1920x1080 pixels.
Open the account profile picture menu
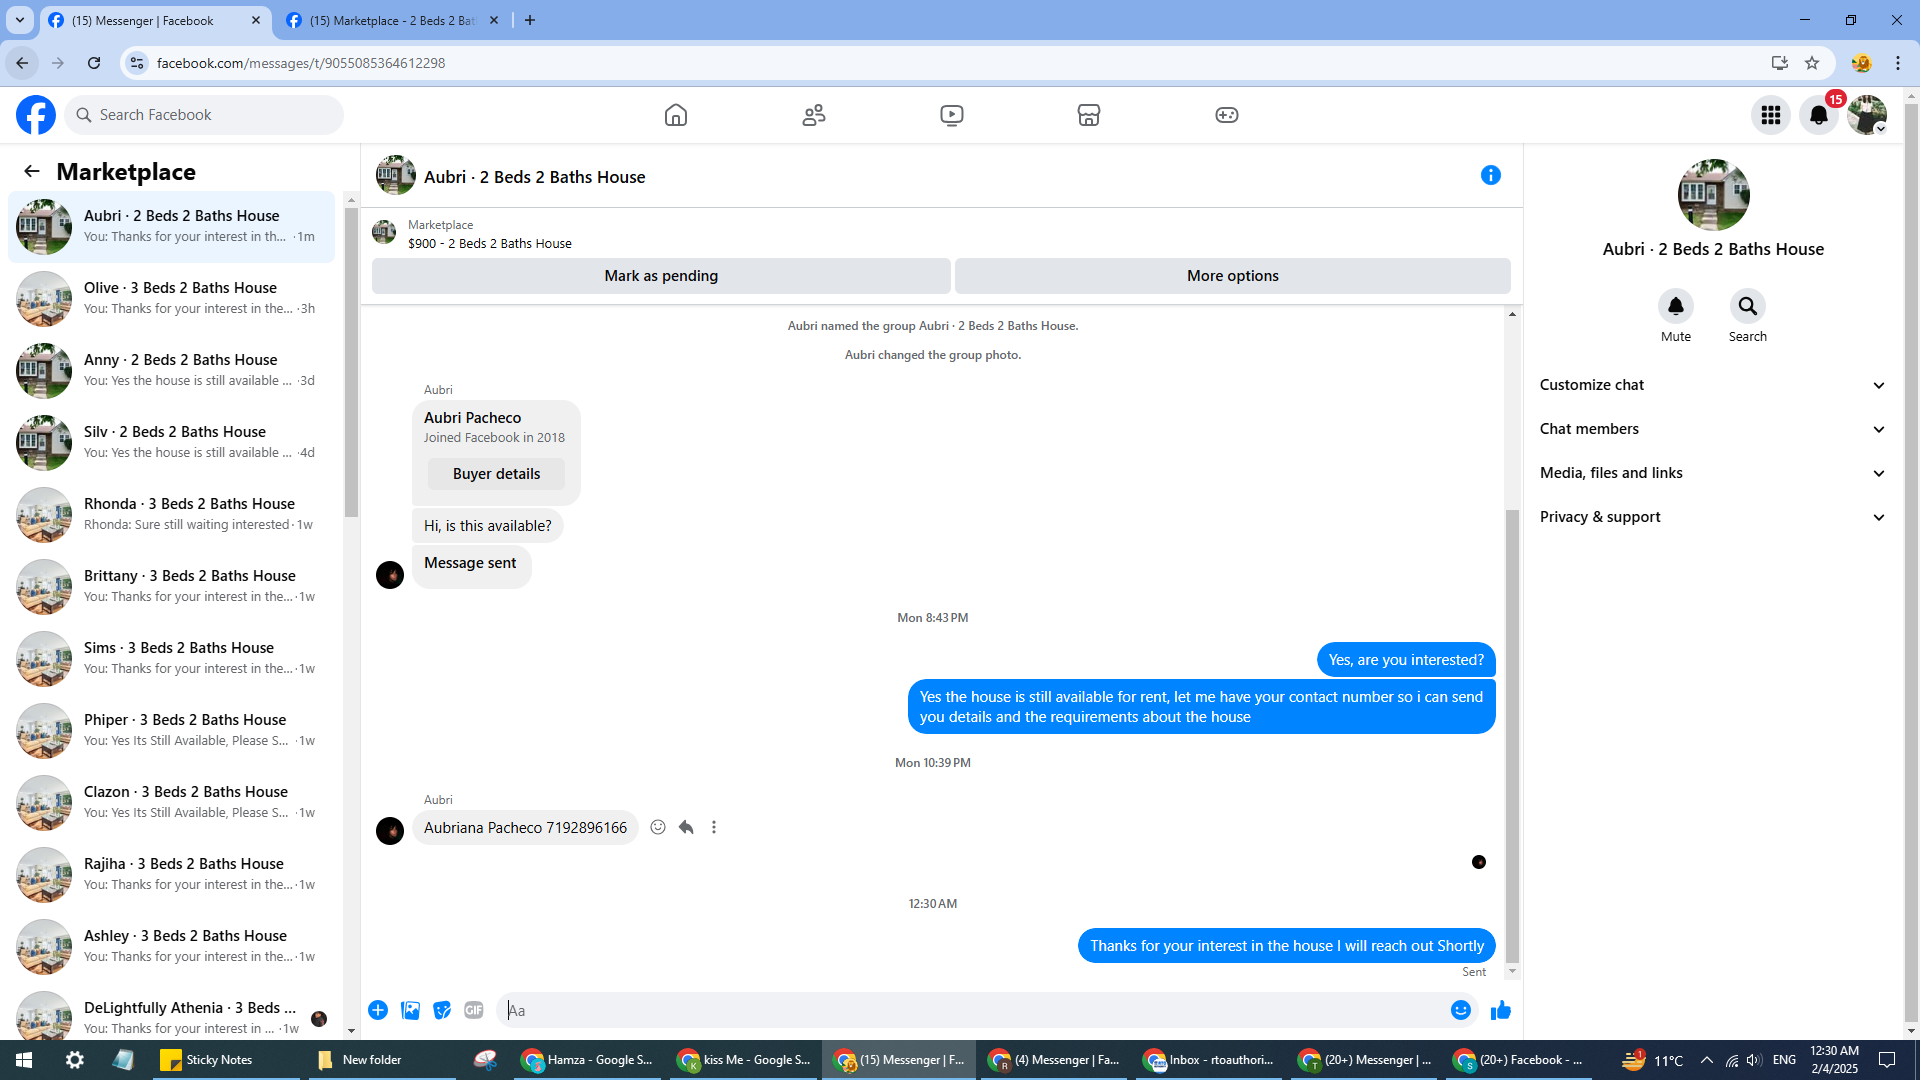pos(1867,115)
